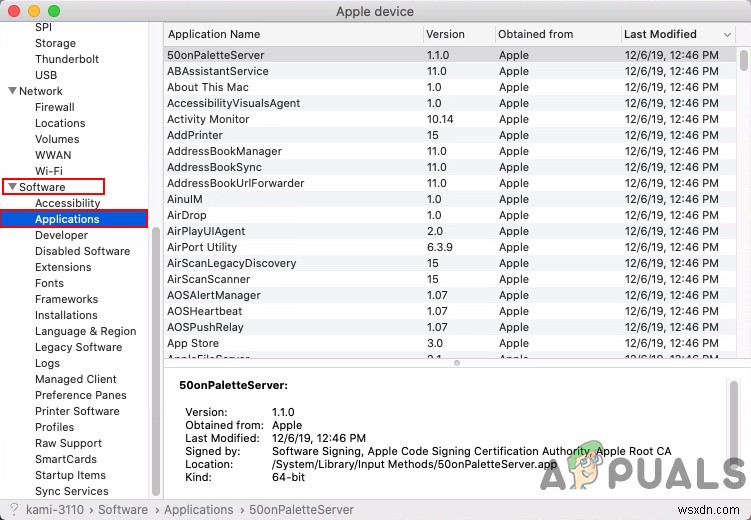Image resolution: width=751 pixels, height=520 pixels.
Task: Click Software in the bottom path bar
Action: (123, 509)
